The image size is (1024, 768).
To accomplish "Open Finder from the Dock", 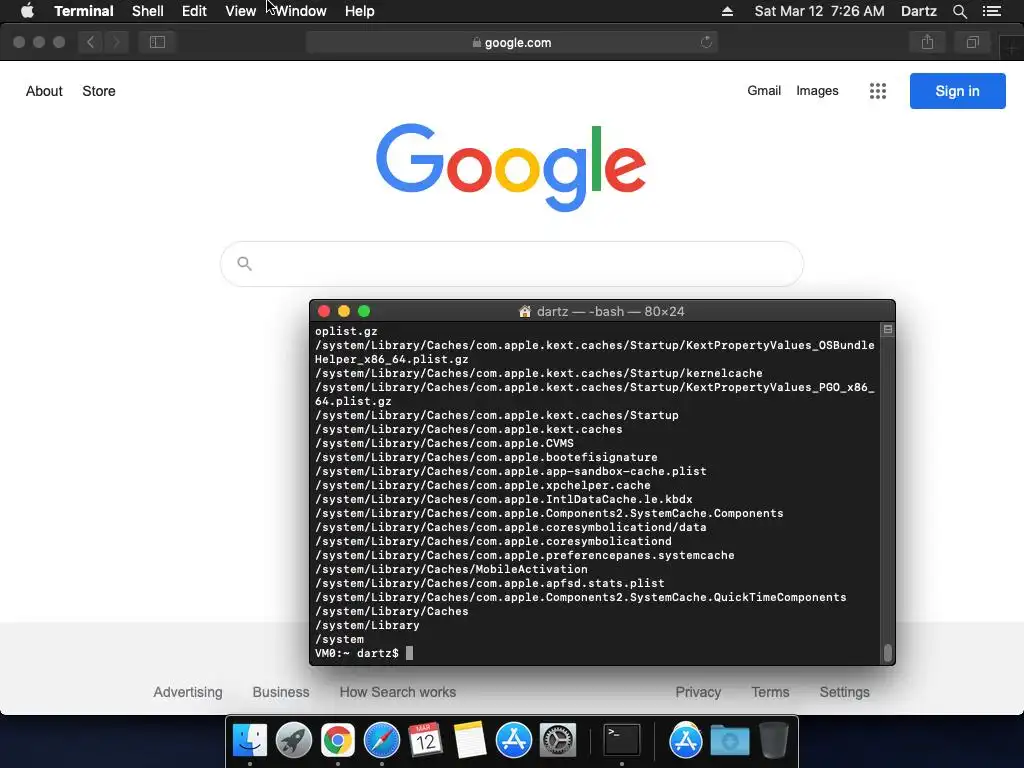I will pyautogui.click(x=250, y=741).
